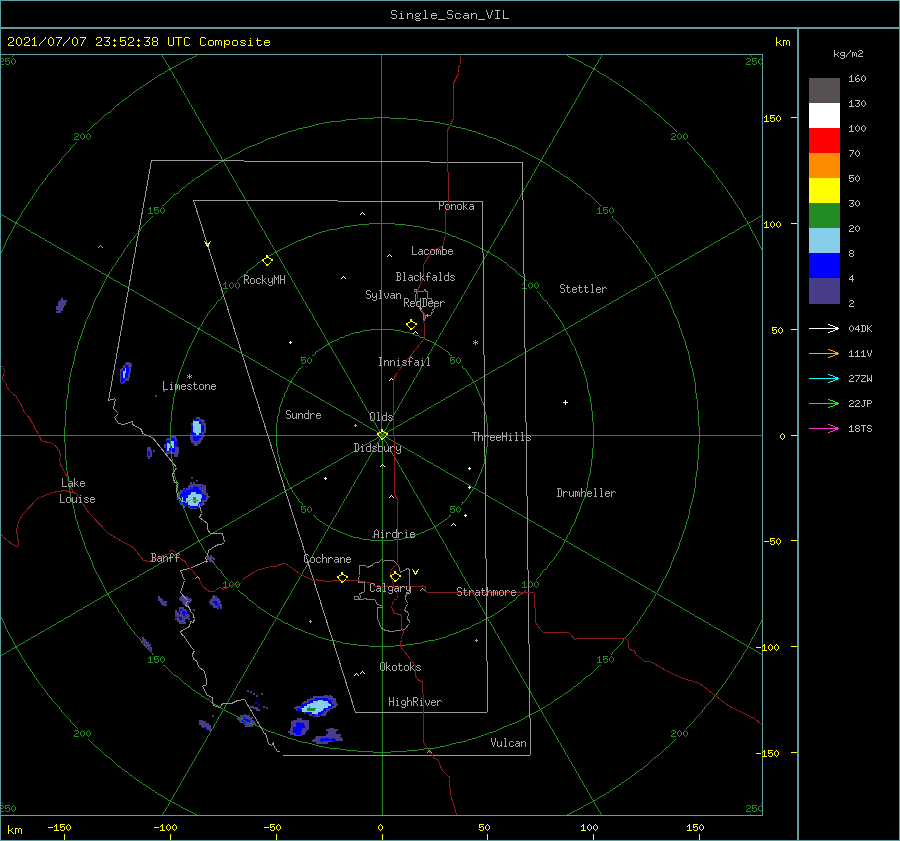Click the Didsbury town label
900x841 pixels.
pos(377,448)
